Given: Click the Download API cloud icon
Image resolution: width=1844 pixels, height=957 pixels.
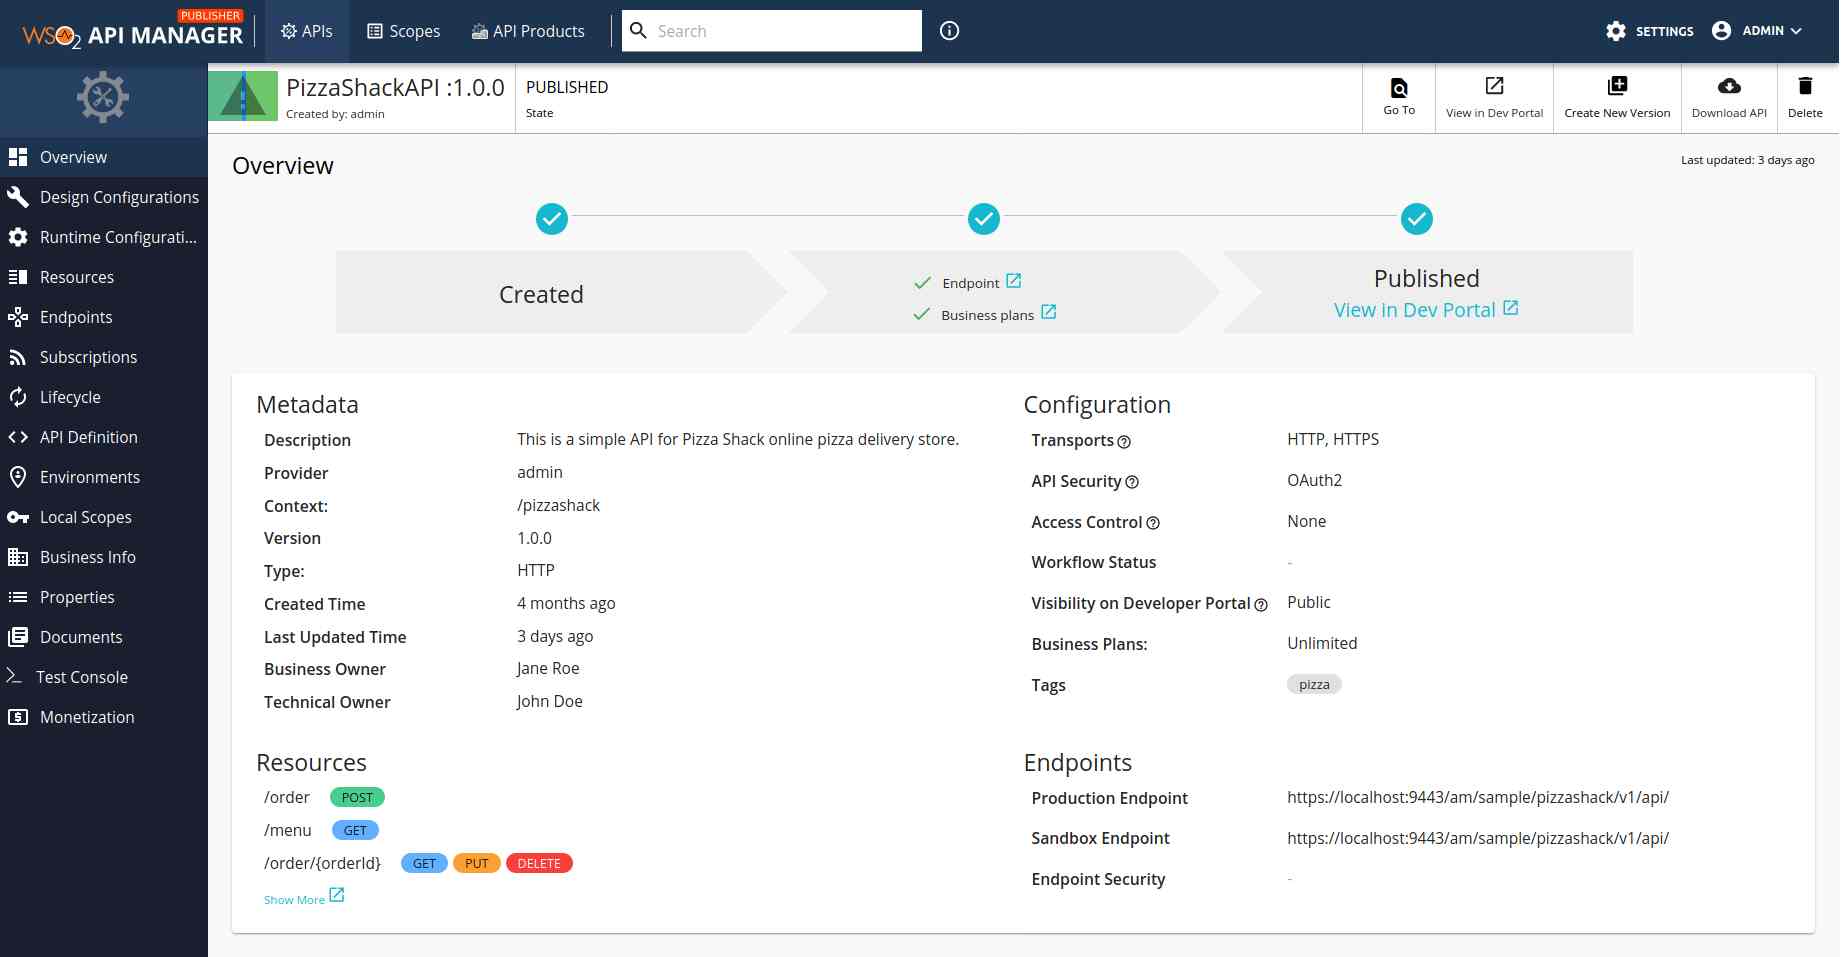Looking at the screenshot, I should [x=1729, y=86].
